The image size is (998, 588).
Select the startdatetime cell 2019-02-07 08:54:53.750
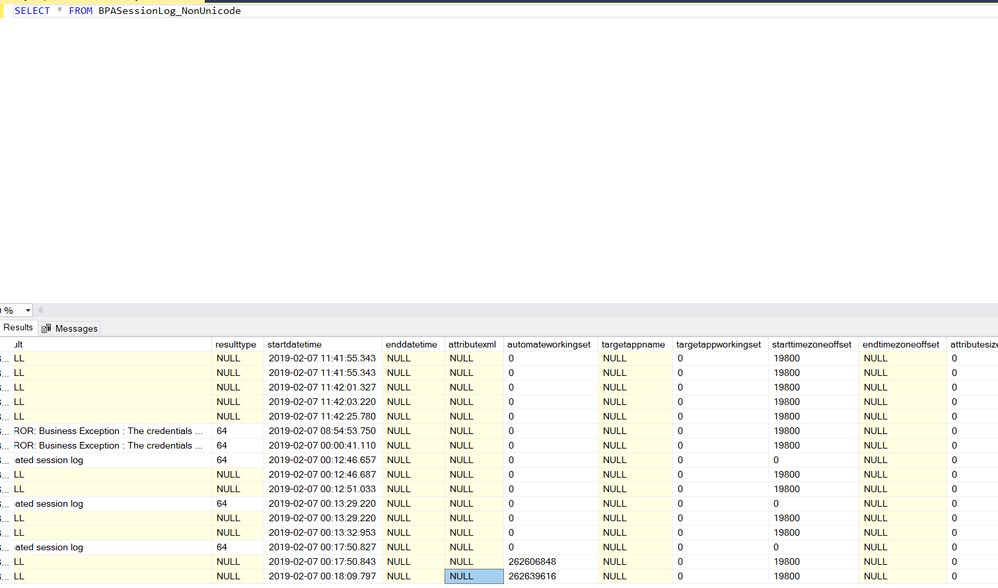point(322,431)
